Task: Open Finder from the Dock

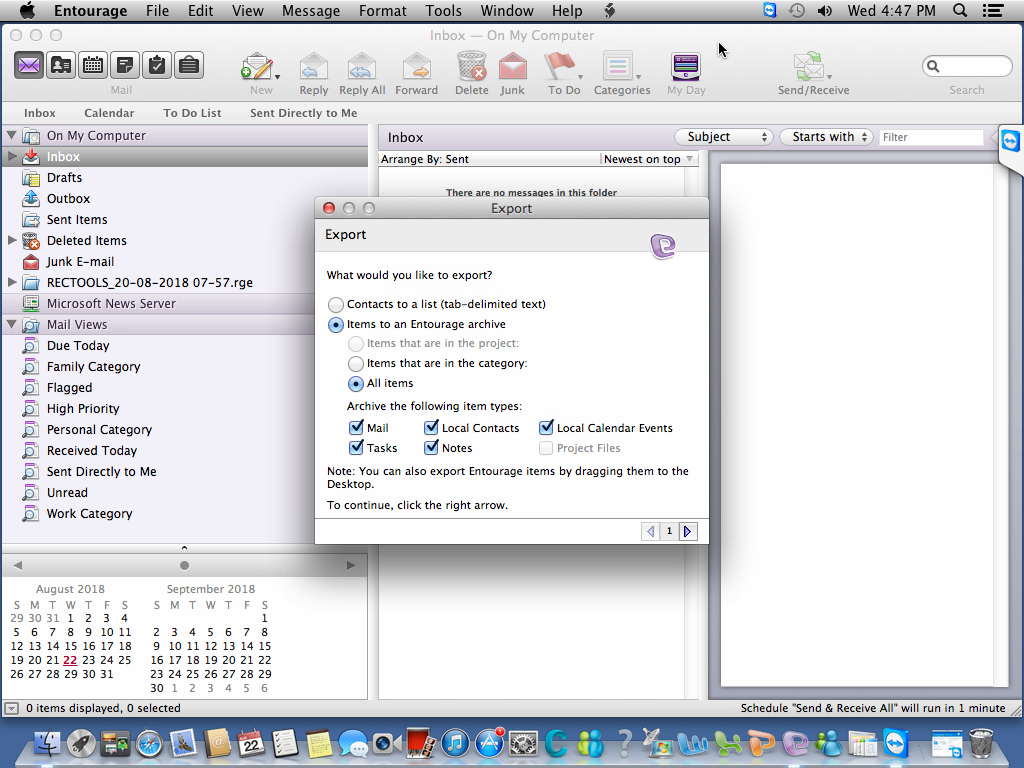Action: [47, 743]
